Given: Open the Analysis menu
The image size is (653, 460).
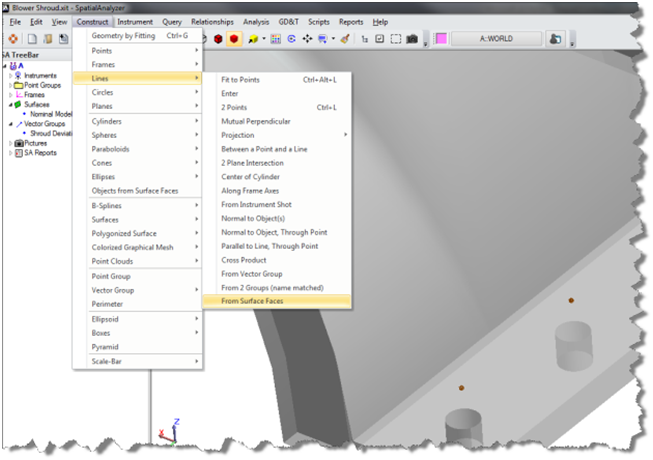Looking at the screenshot, I should pos(256,21).
